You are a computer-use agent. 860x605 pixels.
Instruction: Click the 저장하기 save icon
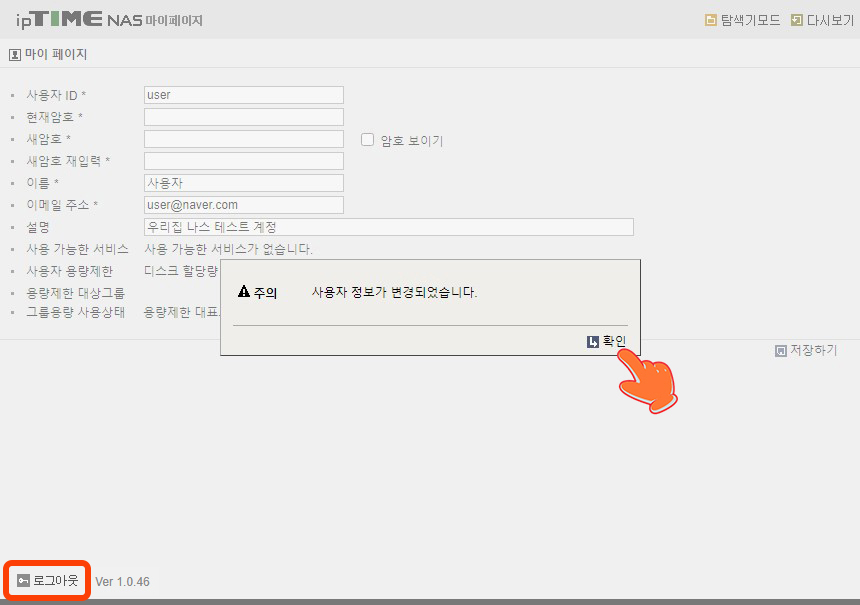pos(781,351)
